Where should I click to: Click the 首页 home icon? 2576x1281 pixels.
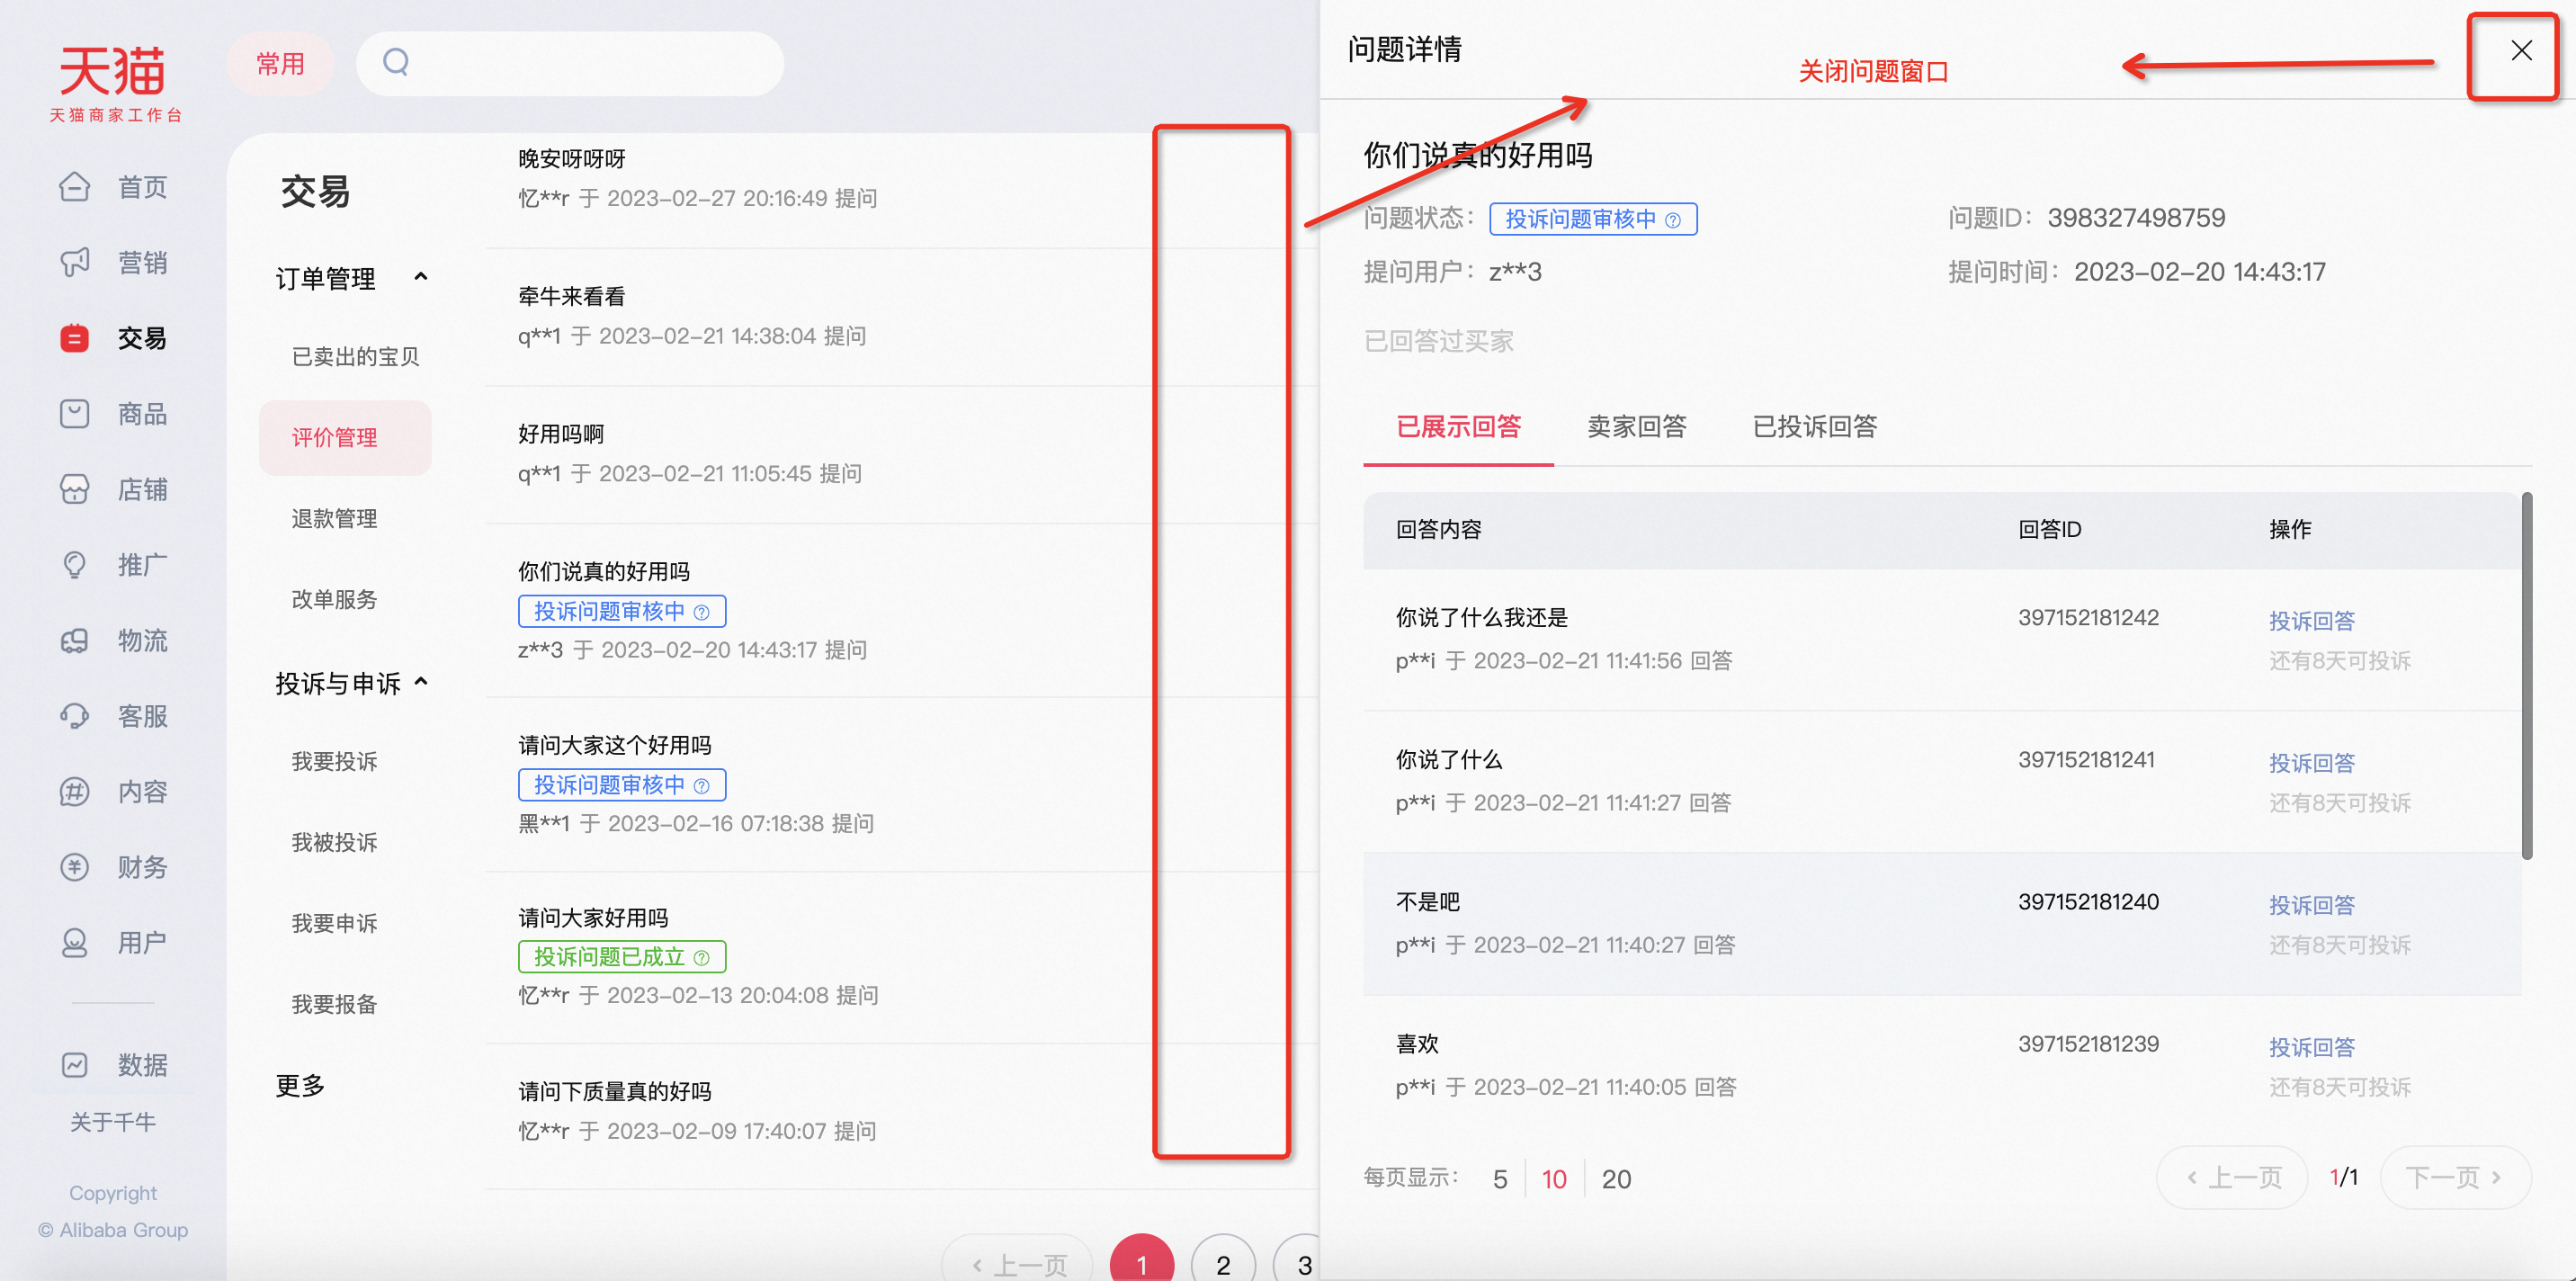click(x=74, y=187)
